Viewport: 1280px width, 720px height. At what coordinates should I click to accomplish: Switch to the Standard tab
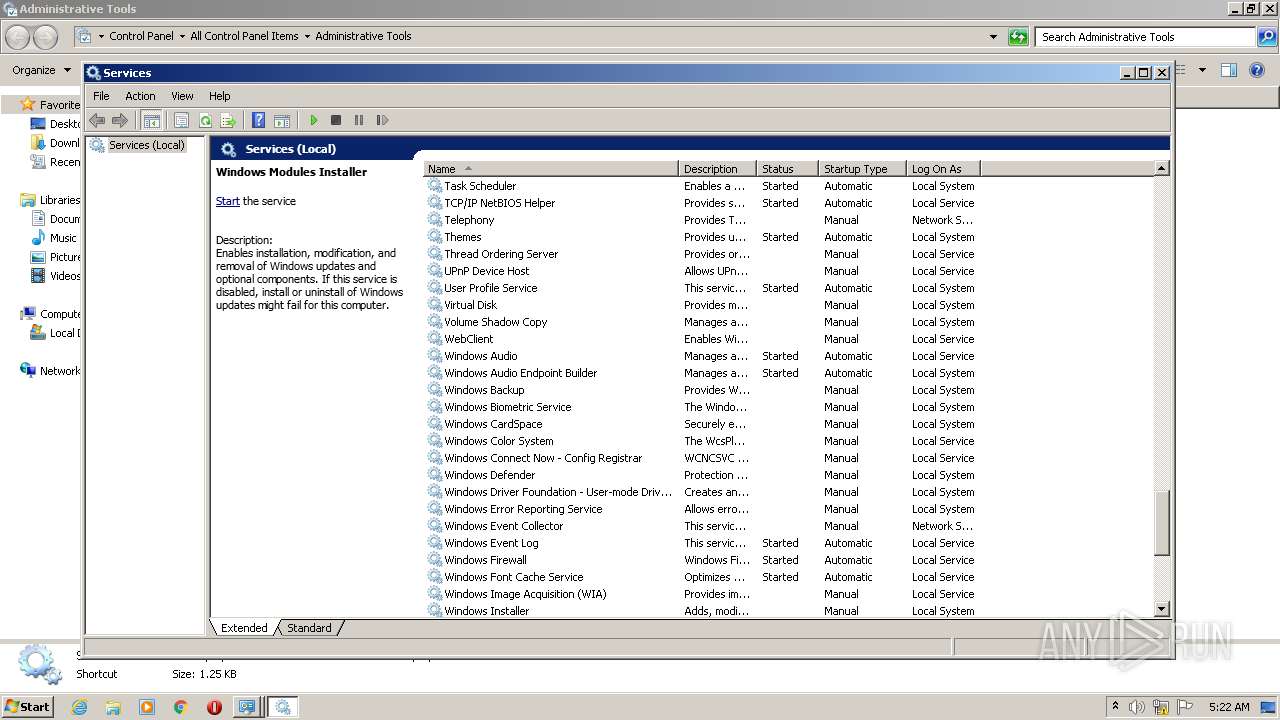[x=309, y=628]
